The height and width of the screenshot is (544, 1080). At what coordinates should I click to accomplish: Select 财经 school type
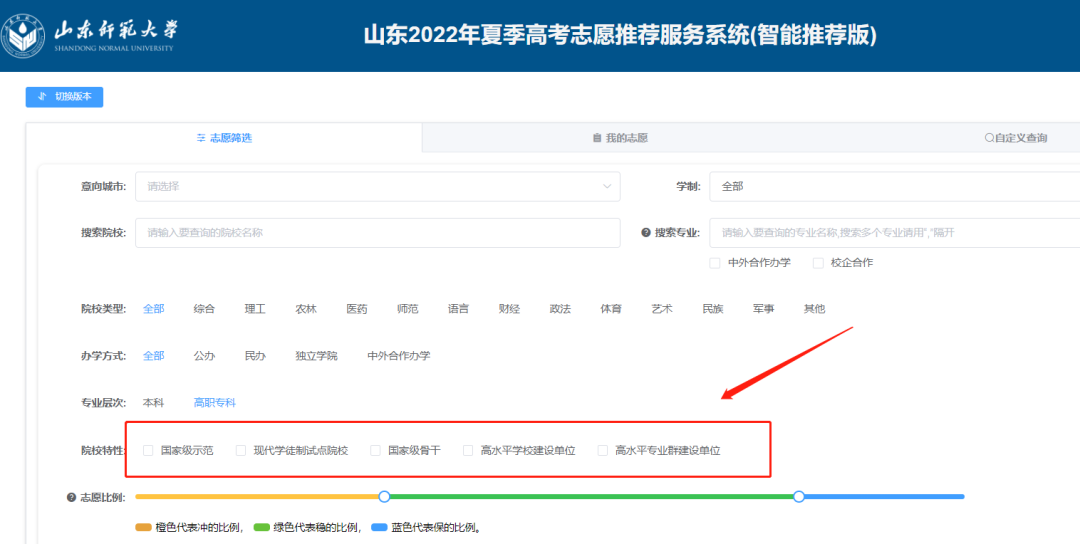pos(509,309)
